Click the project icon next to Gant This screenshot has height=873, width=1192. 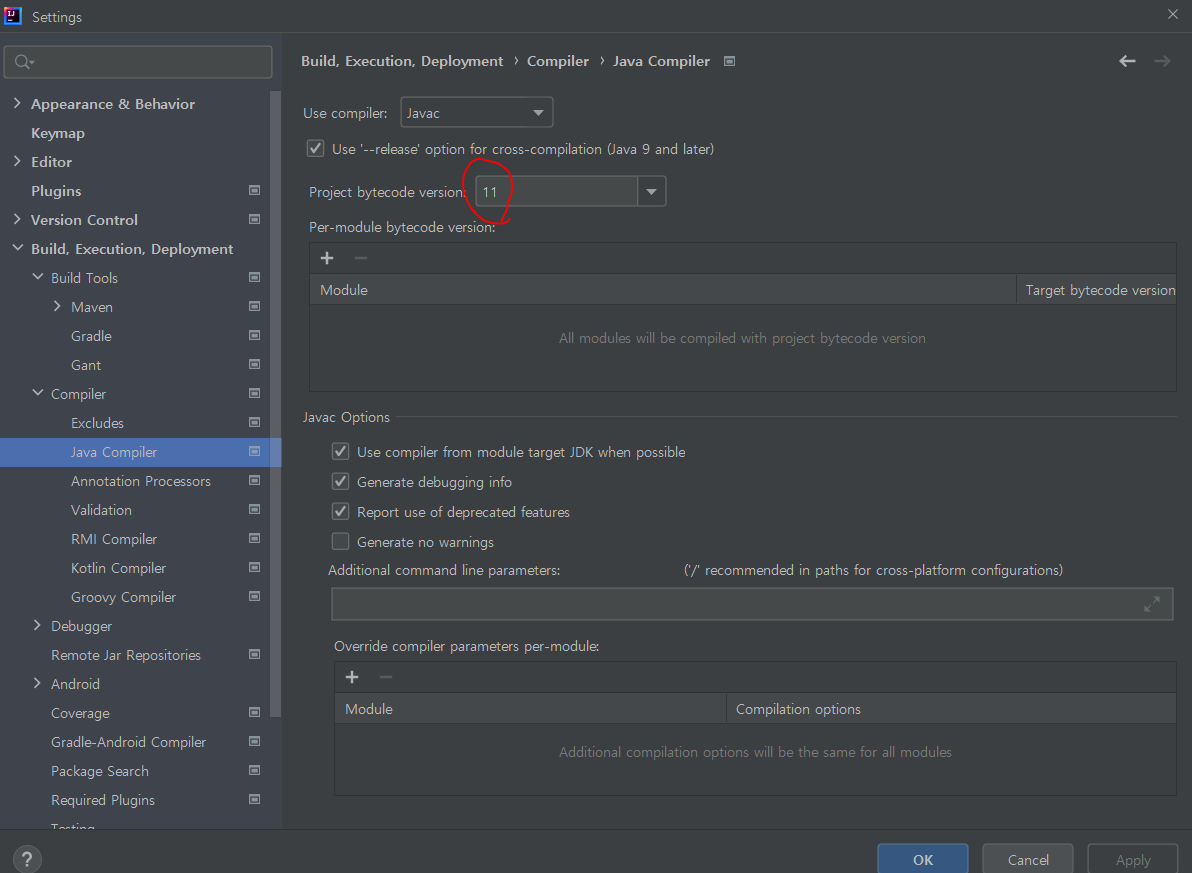click(x=255, y=364)
